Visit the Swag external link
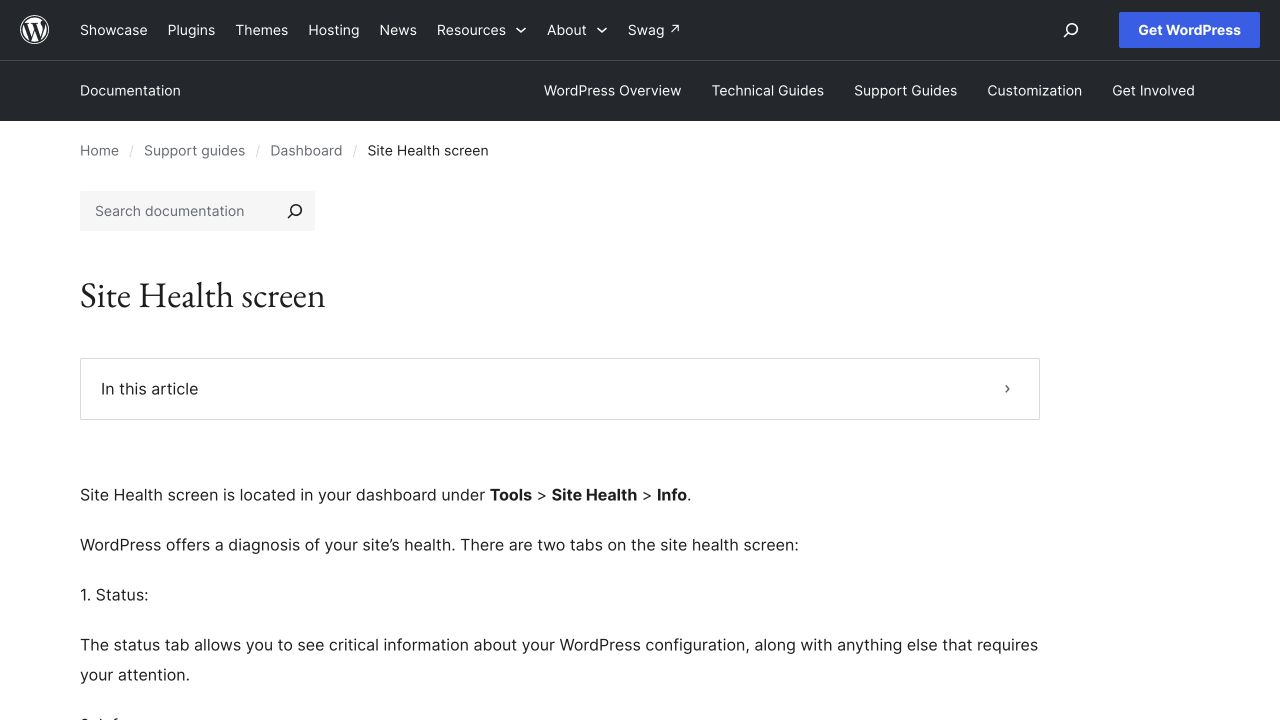This screenshot has width=1280, height=720. [654, 30]
